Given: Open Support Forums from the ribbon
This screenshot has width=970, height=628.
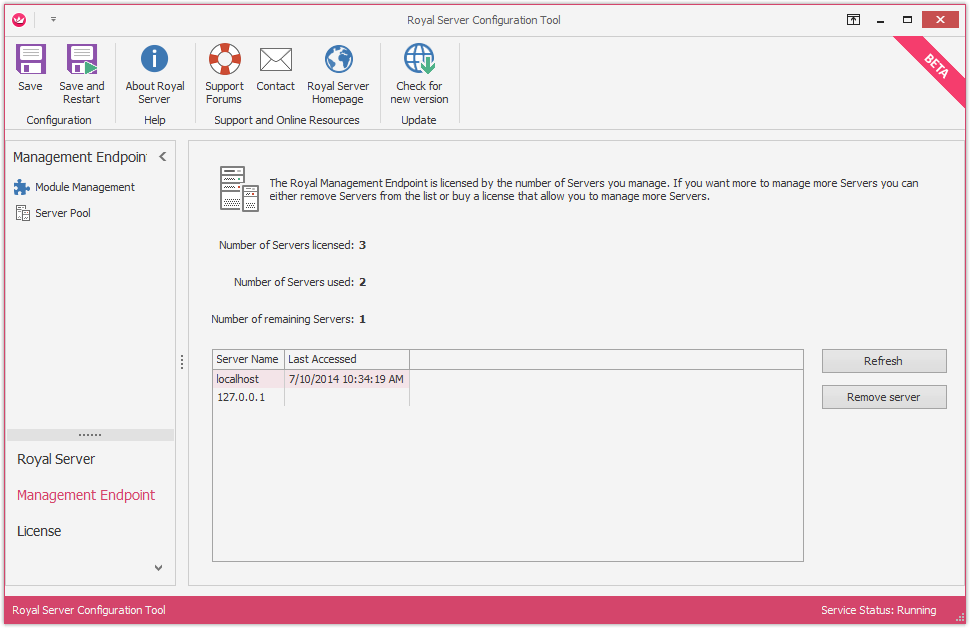Looking at the screenshot, I should (x=224, y=61).
